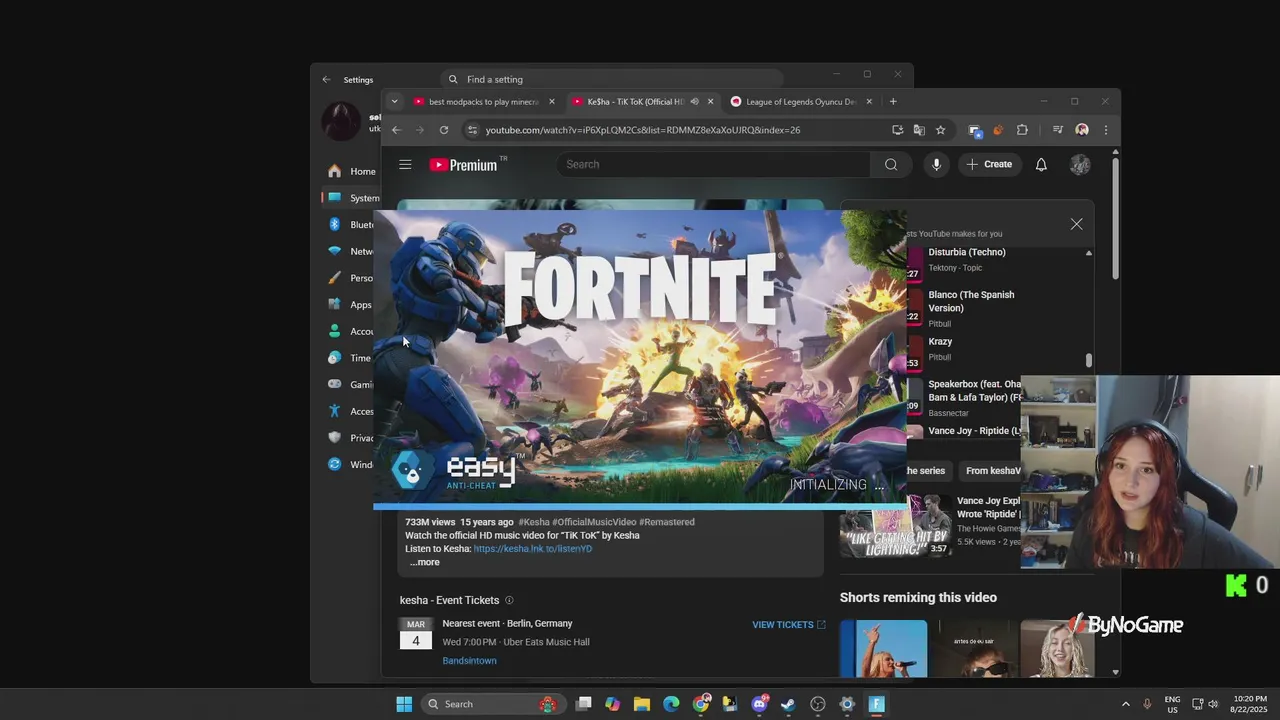1280x720 pixels.
Task: Open Steam from the taskbar
Action: point(788,704)
